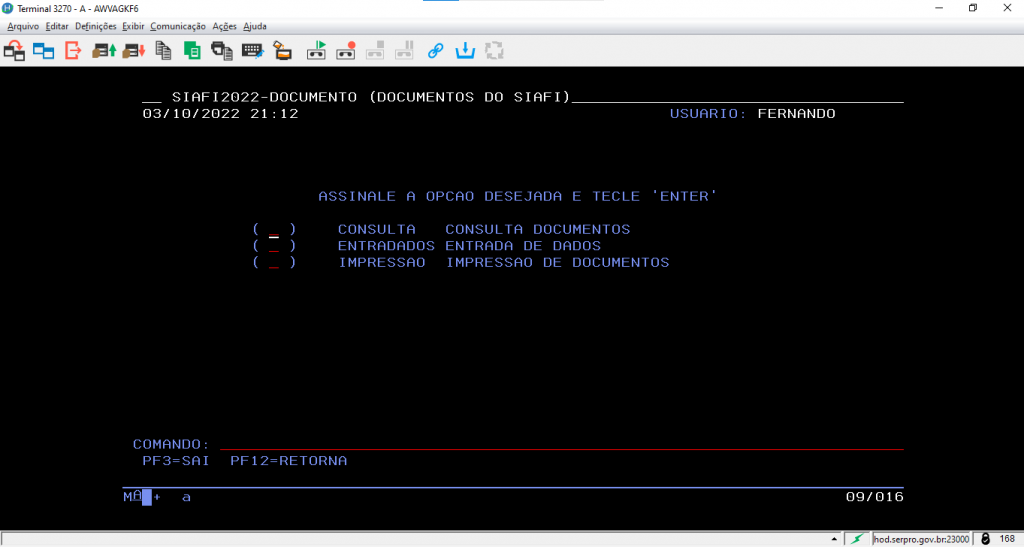This screenshot has height=547, width=1024.
Task: Click in the COMANDO input line
Action: tap(560, 444)
